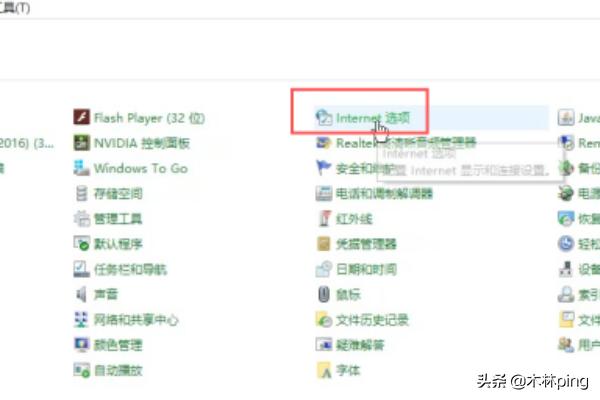Image resolution: width=600 pixels, height=400 pixels.
Task: Open 疑难解答 link
Action: pyautogui.click(x=360, y=345)
